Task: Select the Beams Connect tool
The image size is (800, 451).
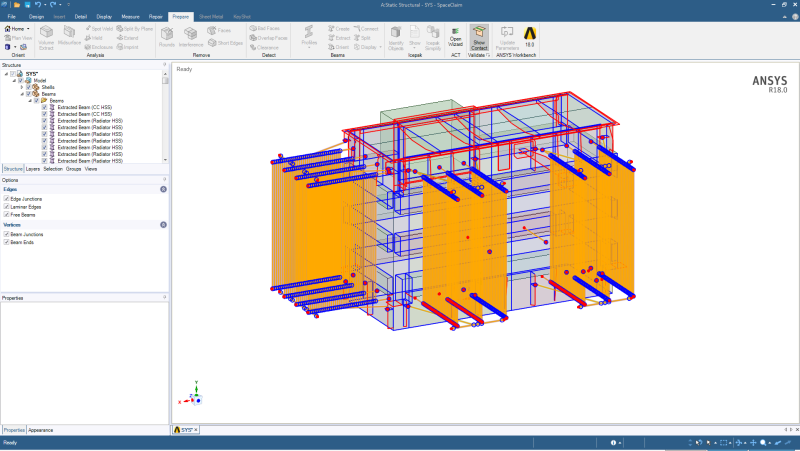Action: pyautogui.click(x=366, y=29)
